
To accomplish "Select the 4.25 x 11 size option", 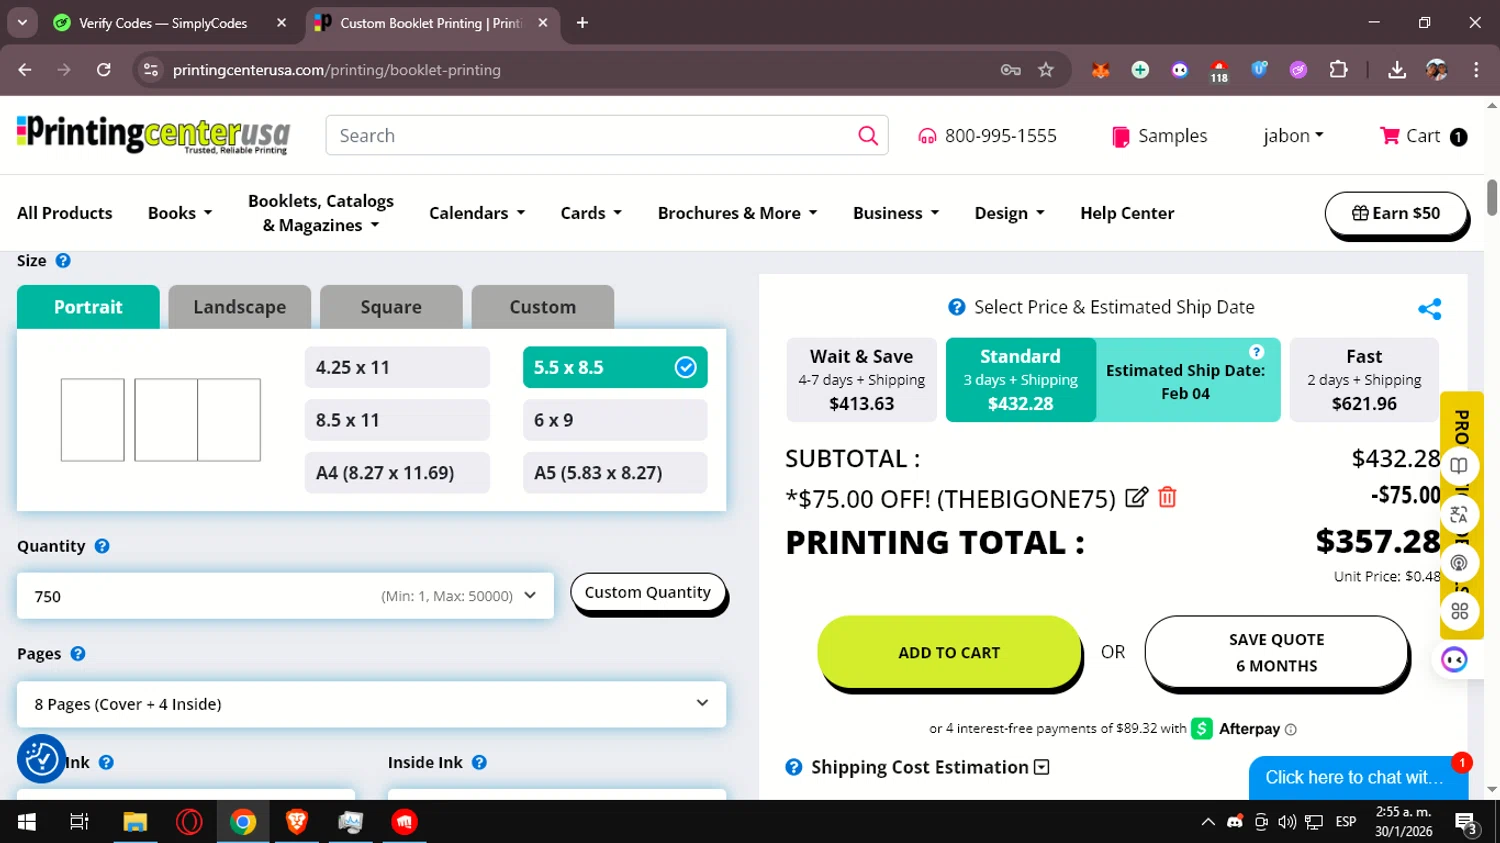I will tap(397, 367).
